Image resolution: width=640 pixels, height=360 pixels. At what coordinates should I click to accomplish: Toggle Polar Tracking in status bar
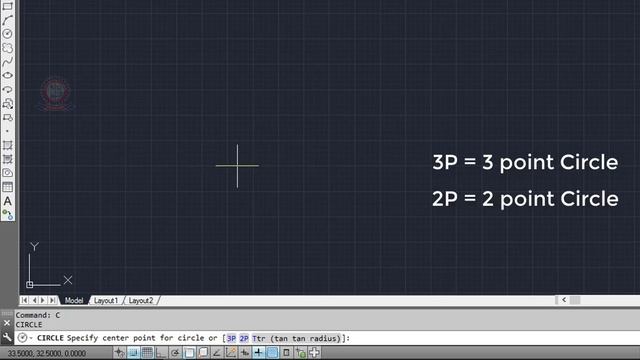175,352
